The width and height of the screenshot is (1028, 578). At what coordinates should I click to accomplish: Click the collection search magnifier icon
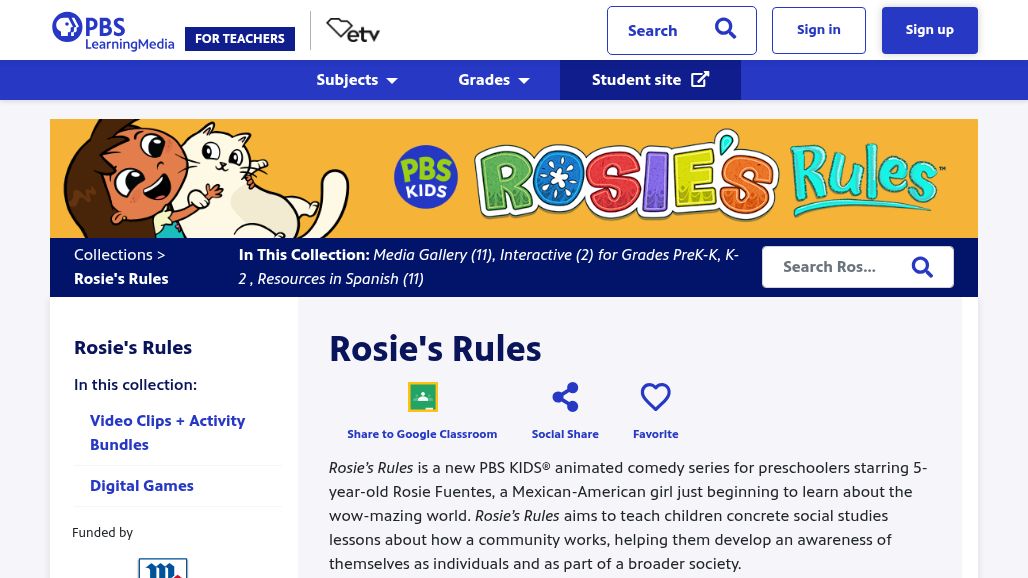pyautogui.click(x=922, y=267)
